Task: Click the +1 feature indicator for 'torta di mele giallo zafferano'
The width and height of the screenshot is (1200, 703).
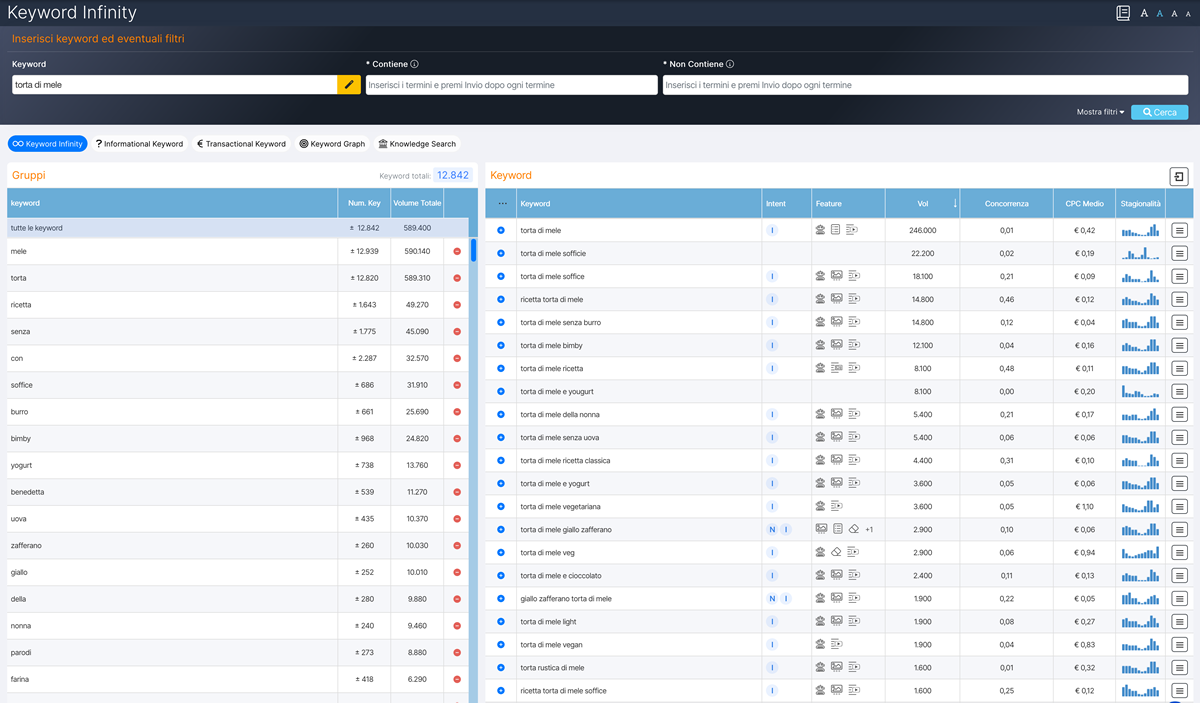Action: pyautogui.click(x=869, y=529)
